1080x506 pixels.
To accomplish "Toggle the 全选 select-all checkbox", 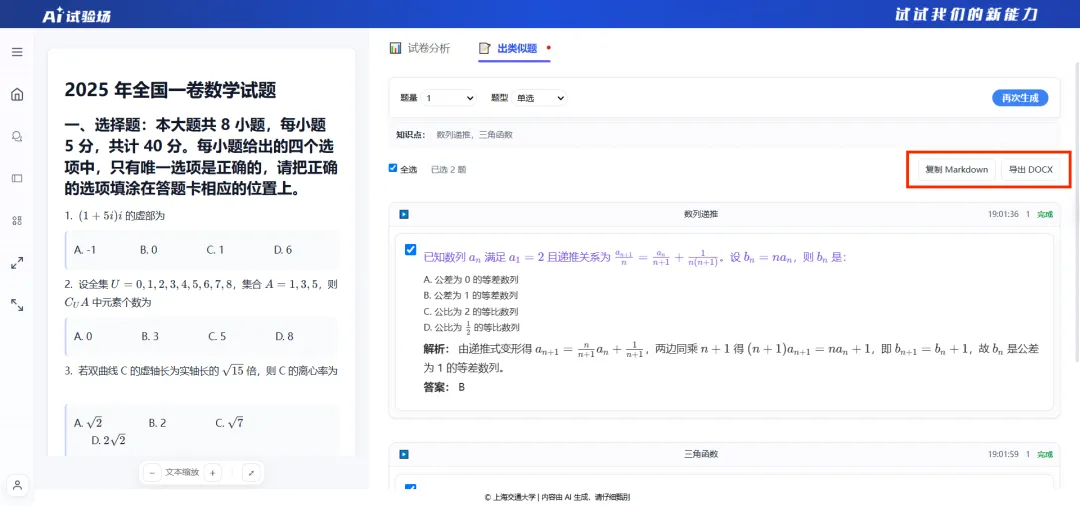I will tap(393, 168).
